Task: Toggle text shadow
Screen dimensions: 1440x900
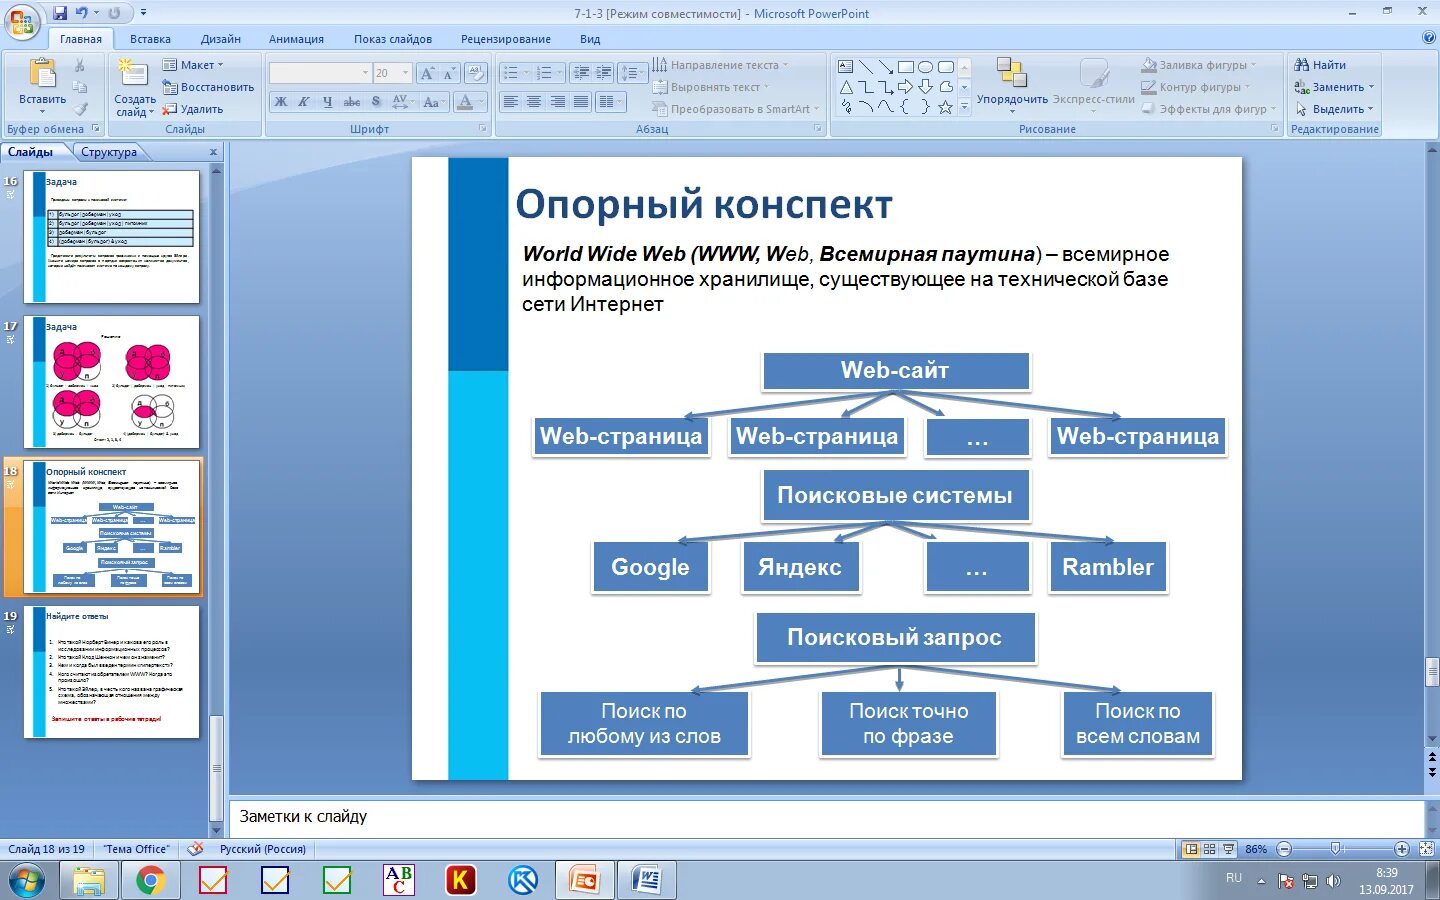Action: click(375, 102)
